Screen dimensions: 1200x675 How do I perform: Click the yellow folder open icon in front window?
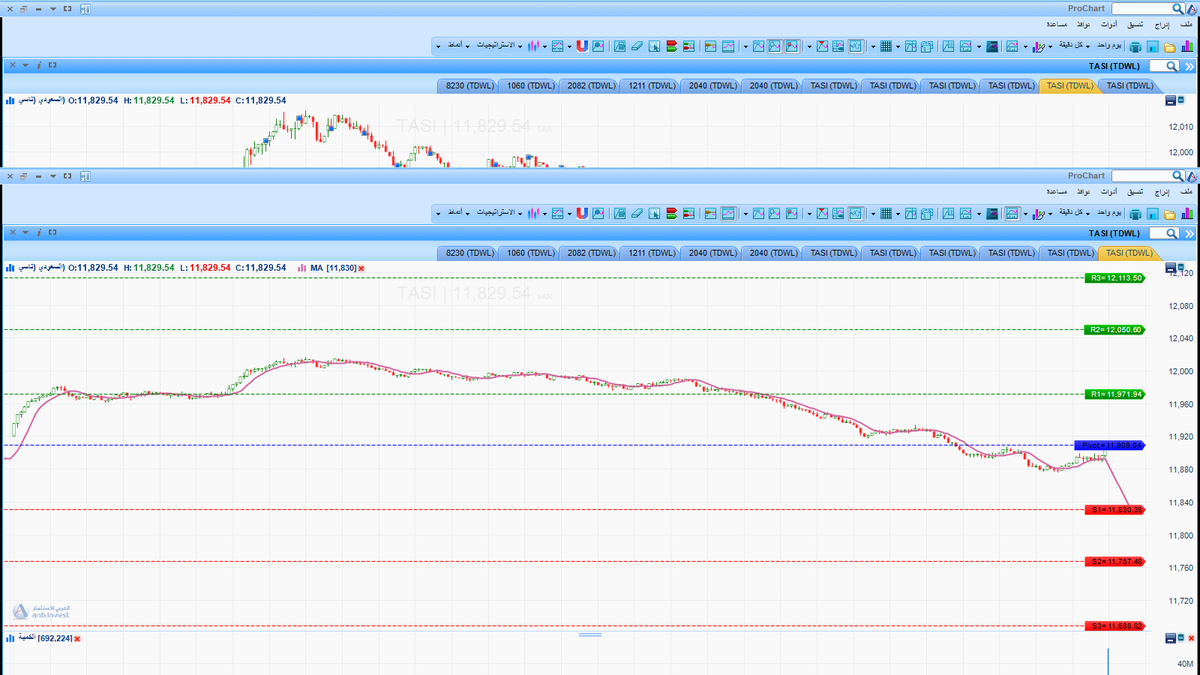pyautogui.click(x=1169, y=214)
